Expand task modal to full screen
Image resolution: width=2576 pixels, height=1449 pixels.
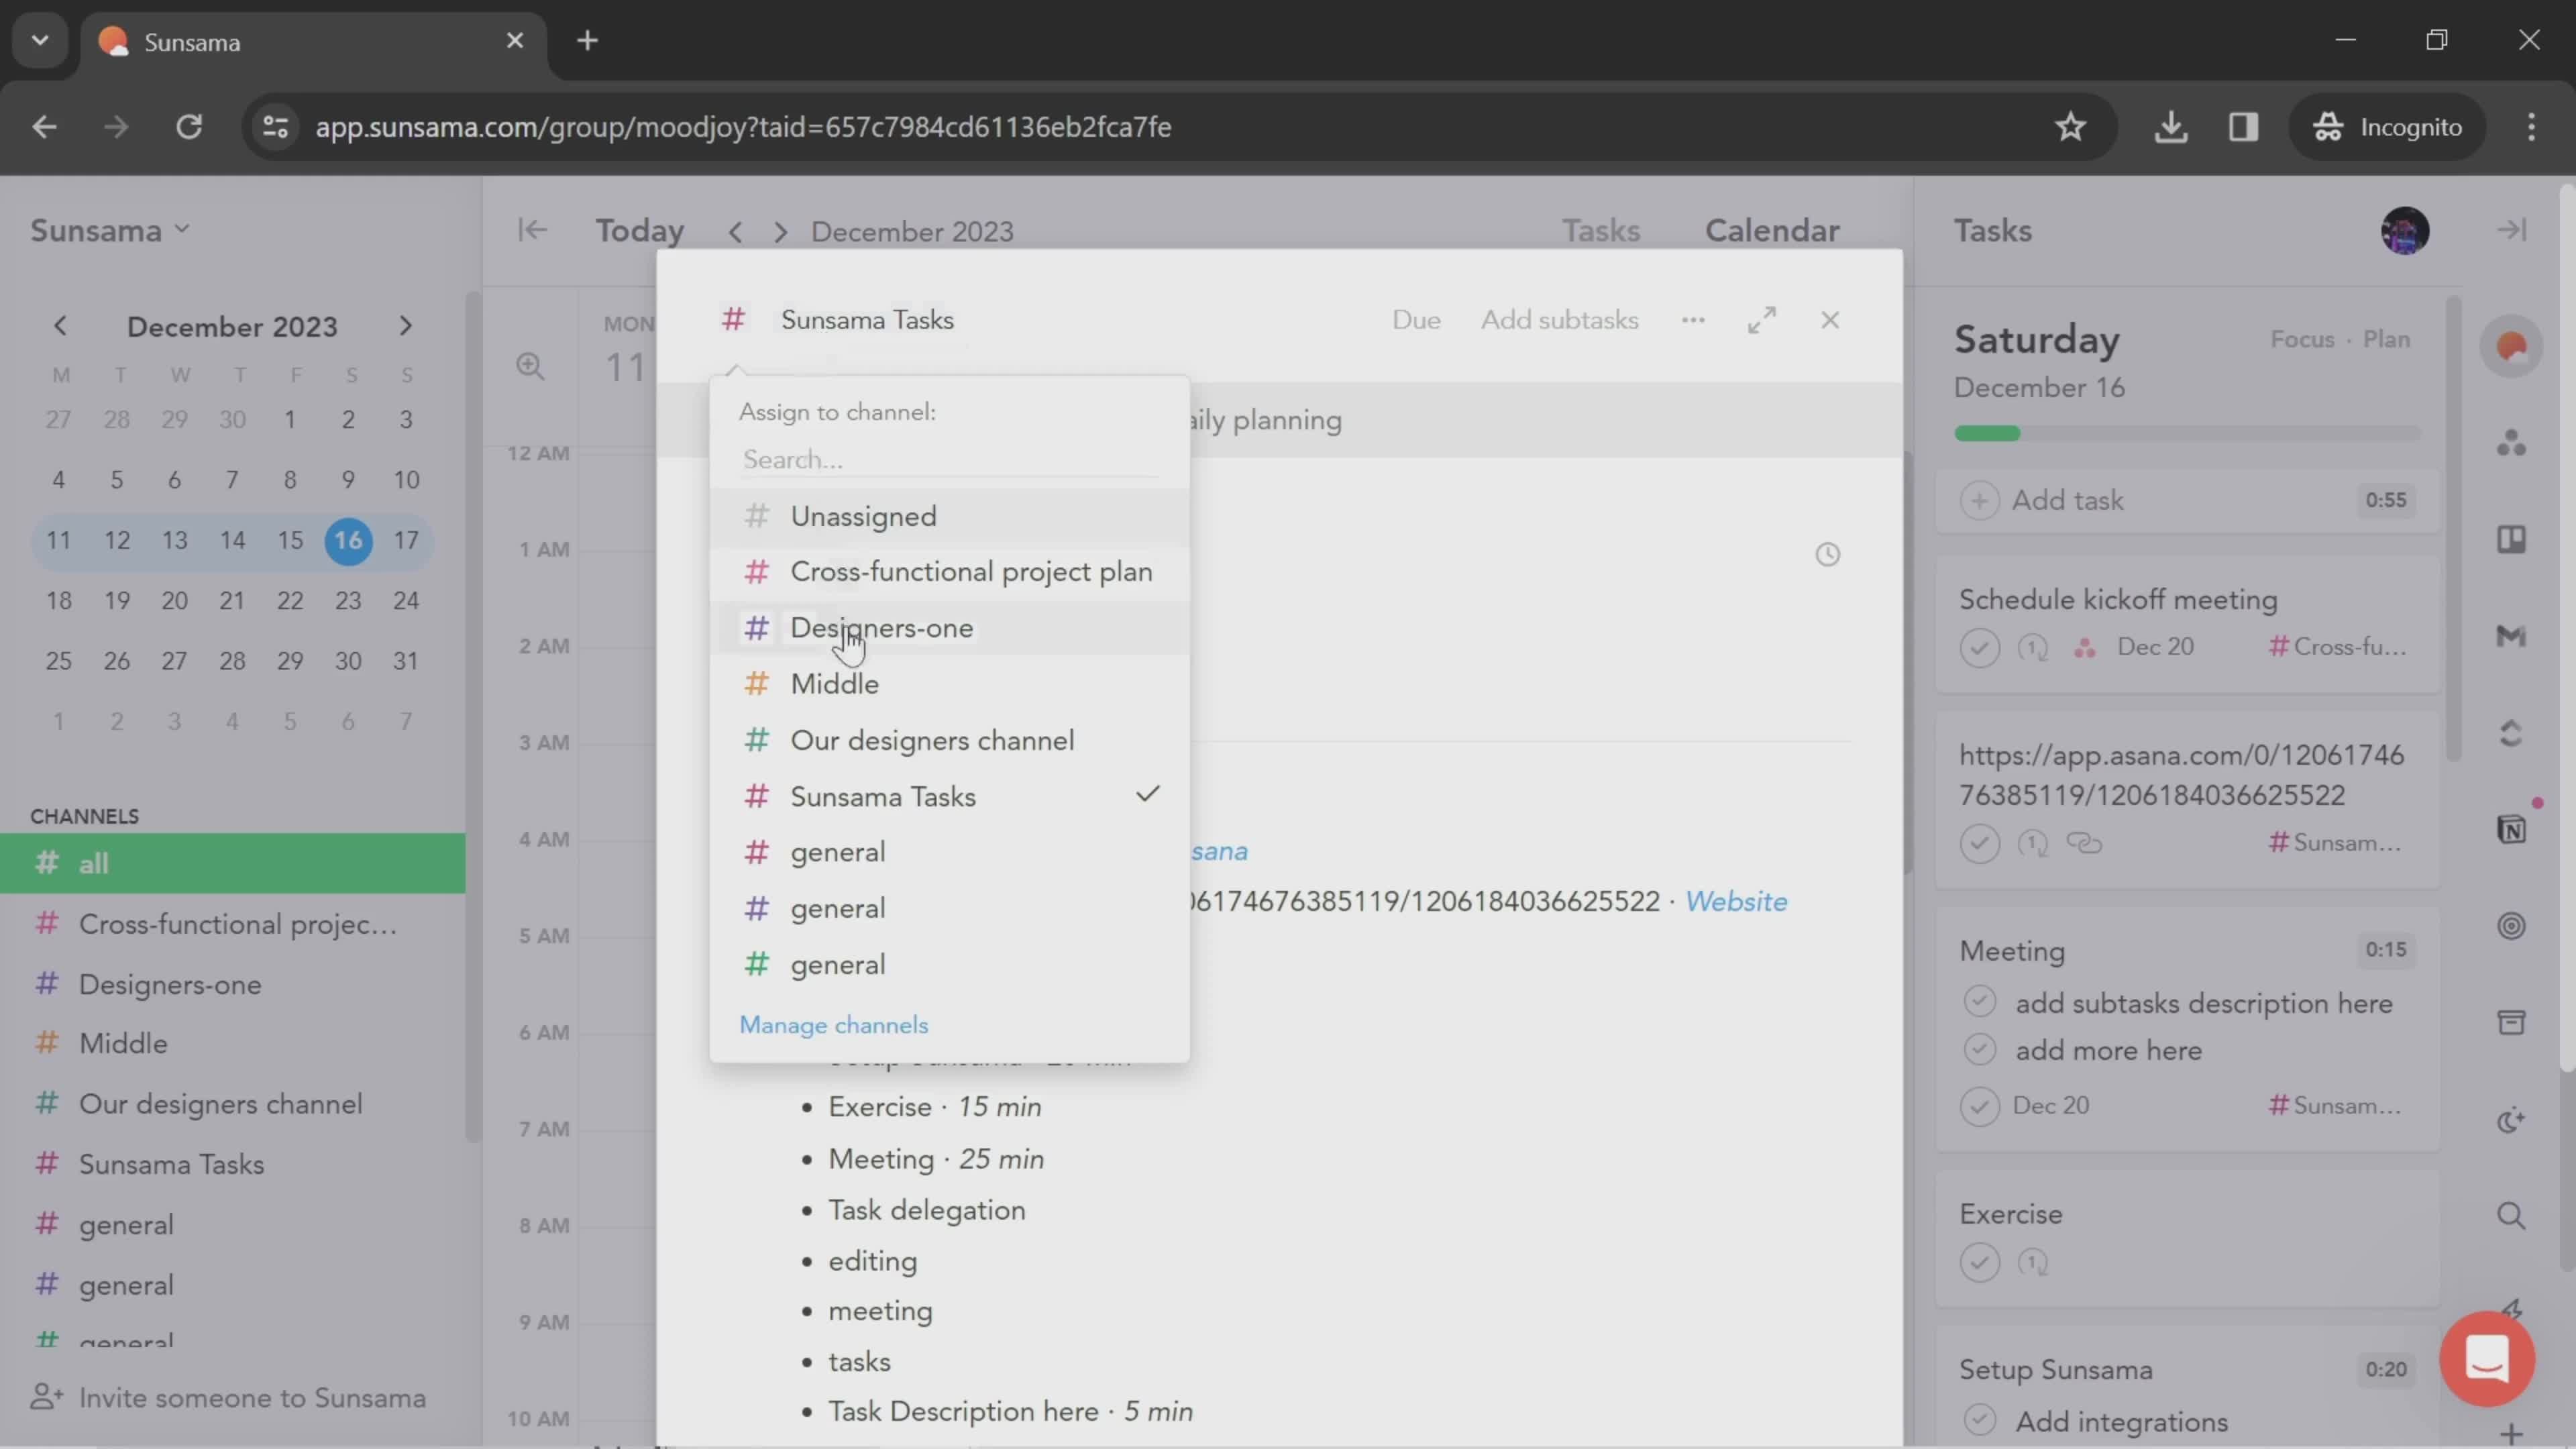[x=1762, y=320]
